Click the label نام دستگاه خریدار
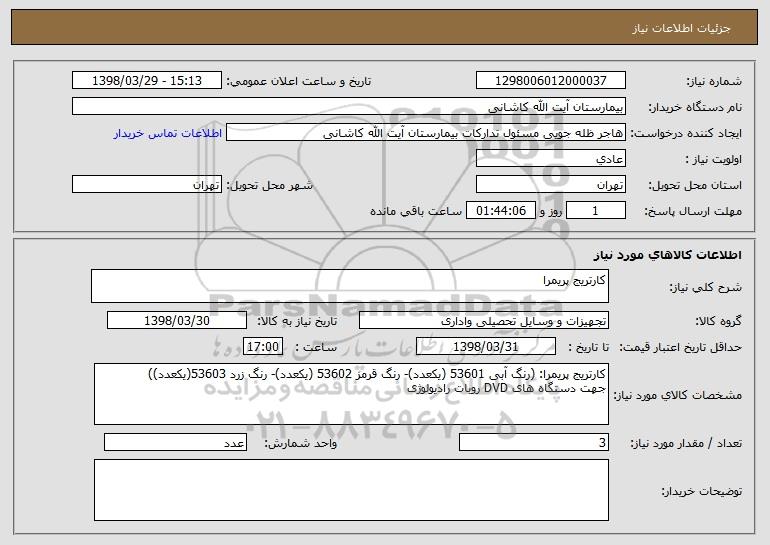 tap(695, 107)
